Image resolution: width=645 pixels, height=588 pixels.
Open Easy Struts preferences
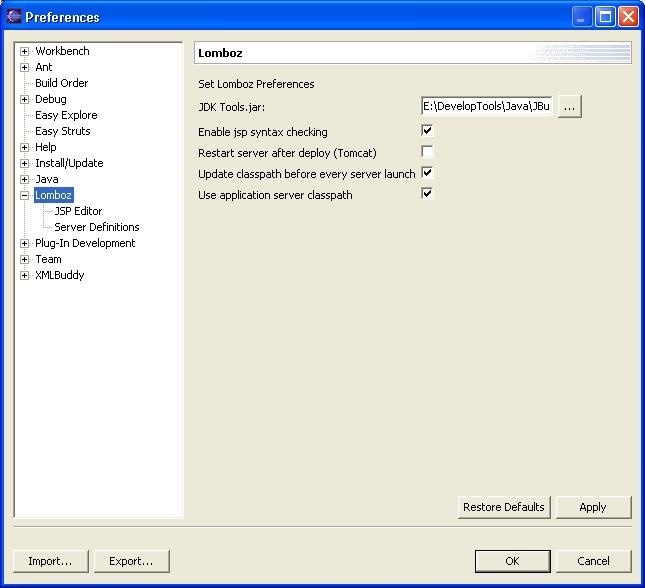click(63, 131)
